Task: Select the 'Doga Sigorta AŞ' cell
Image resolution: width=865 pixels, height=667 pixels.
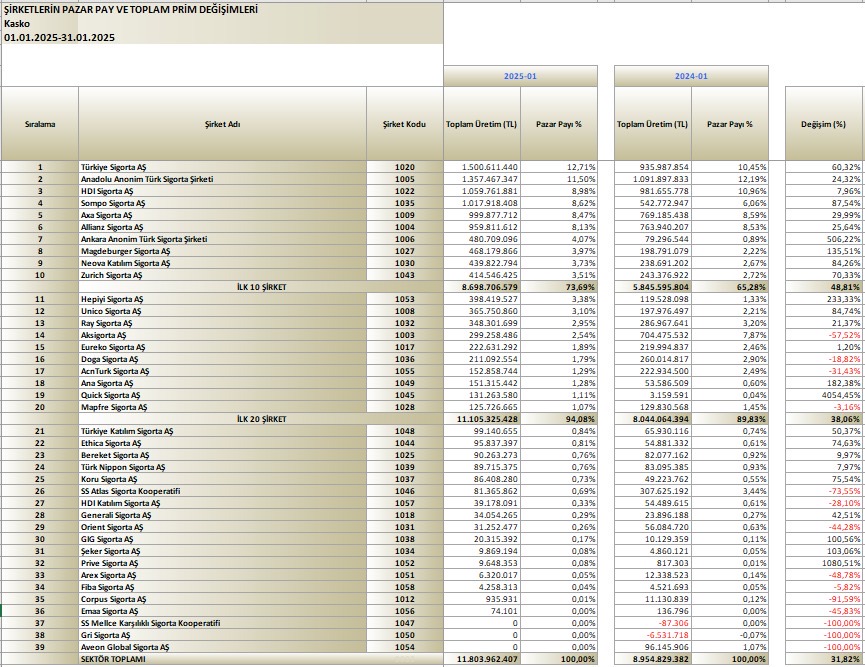Action: point(222,359)
